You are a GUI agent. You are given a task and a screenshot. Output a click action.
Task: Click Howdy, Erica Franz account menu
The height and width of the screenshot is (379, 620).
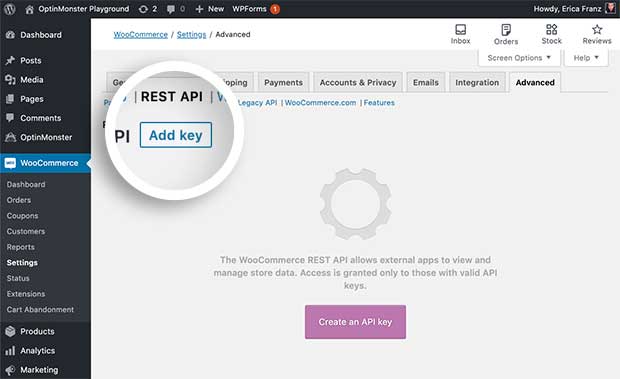(x=567, y=9)
